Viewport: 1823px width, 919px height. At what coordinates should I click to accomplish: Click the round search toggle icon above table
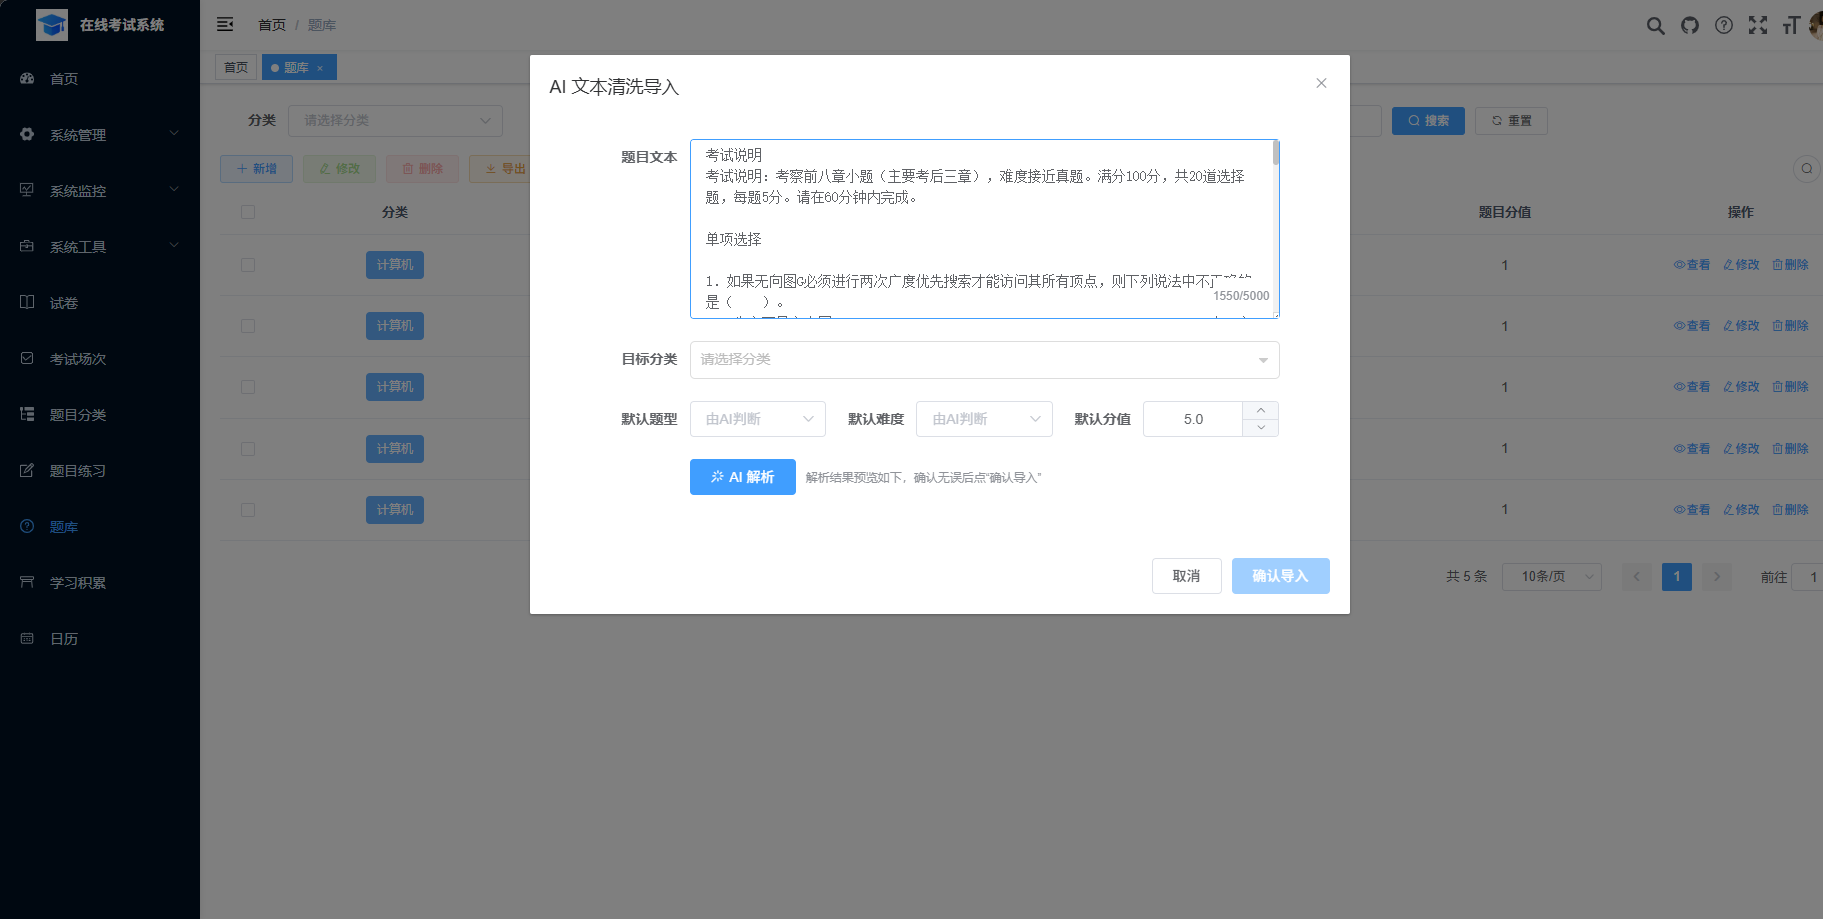[x=1806, y=168]
